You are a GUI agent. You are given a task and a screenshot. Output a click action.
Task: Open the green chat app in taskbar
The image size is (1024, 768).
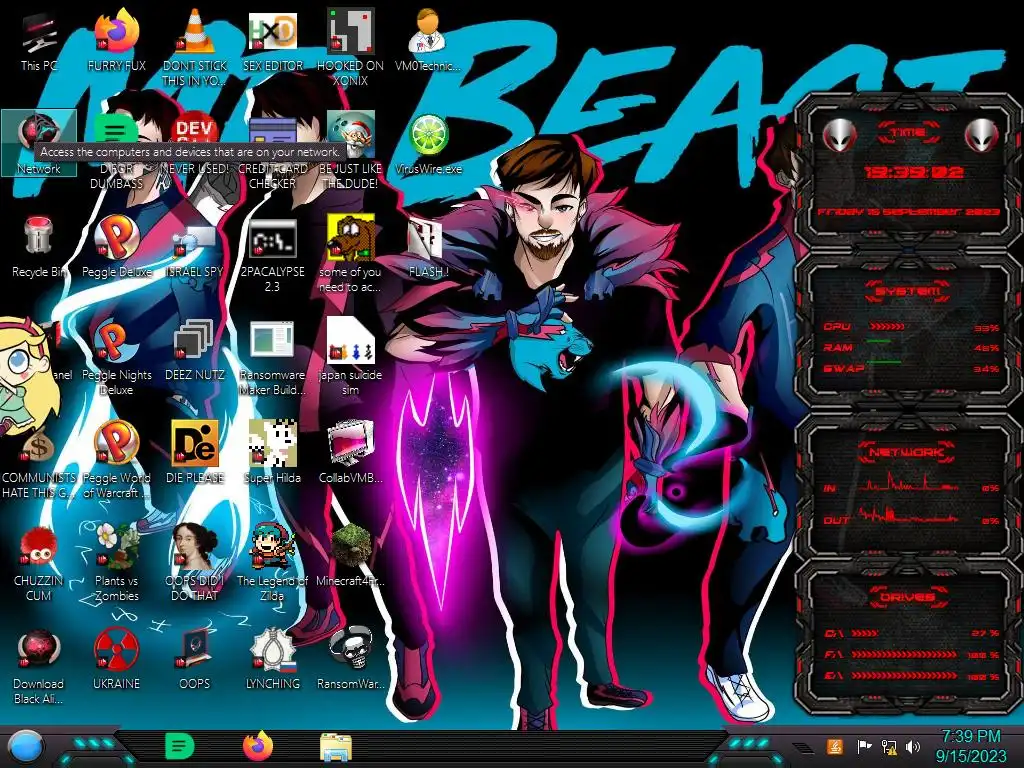180,746
